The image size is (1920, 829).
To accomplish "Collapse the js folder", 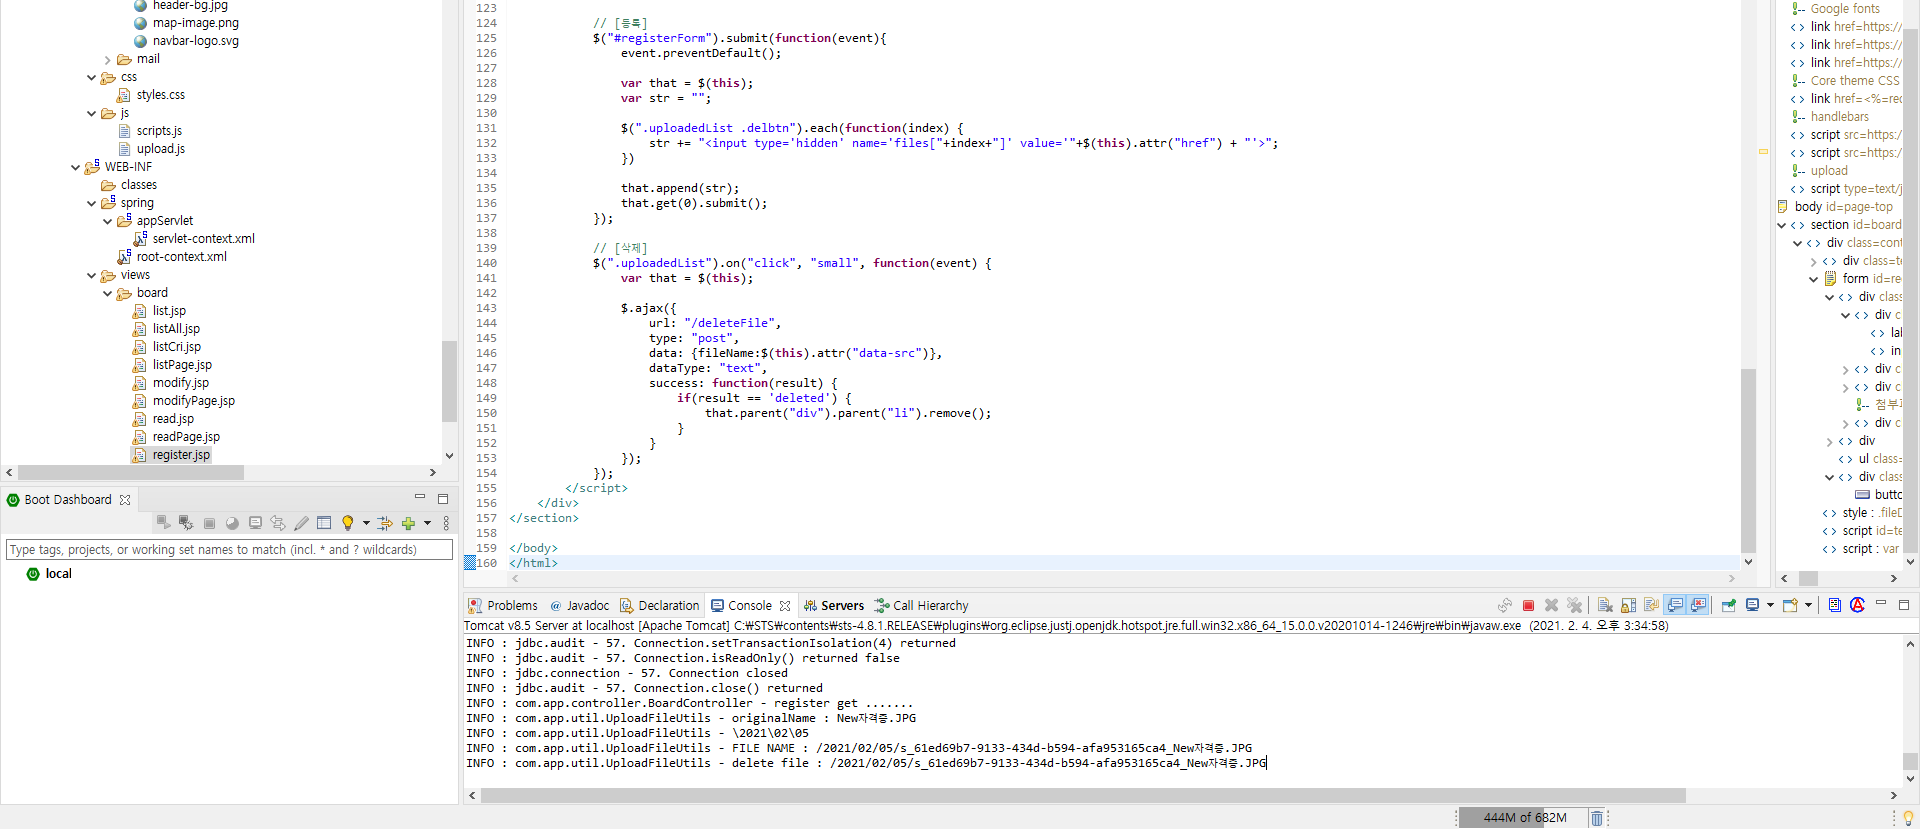I will (x=92, y=113).
